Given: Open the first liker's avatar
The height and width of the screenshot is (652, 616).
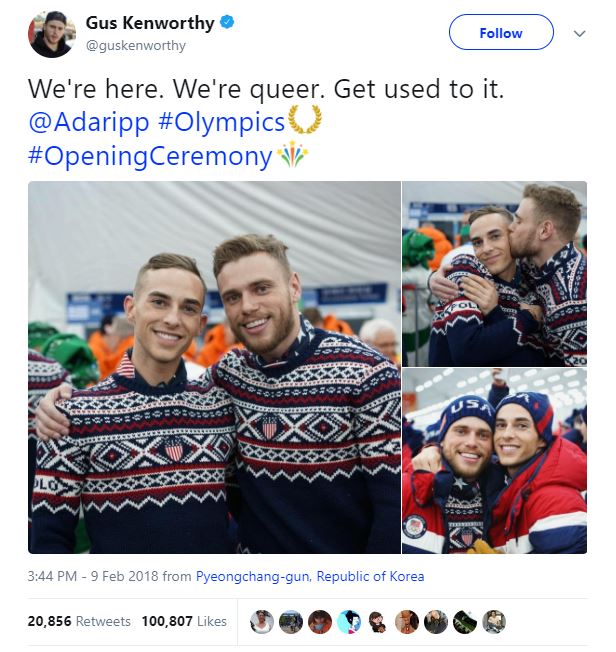Looking at the screenshot, I should [x=262, y=622].
